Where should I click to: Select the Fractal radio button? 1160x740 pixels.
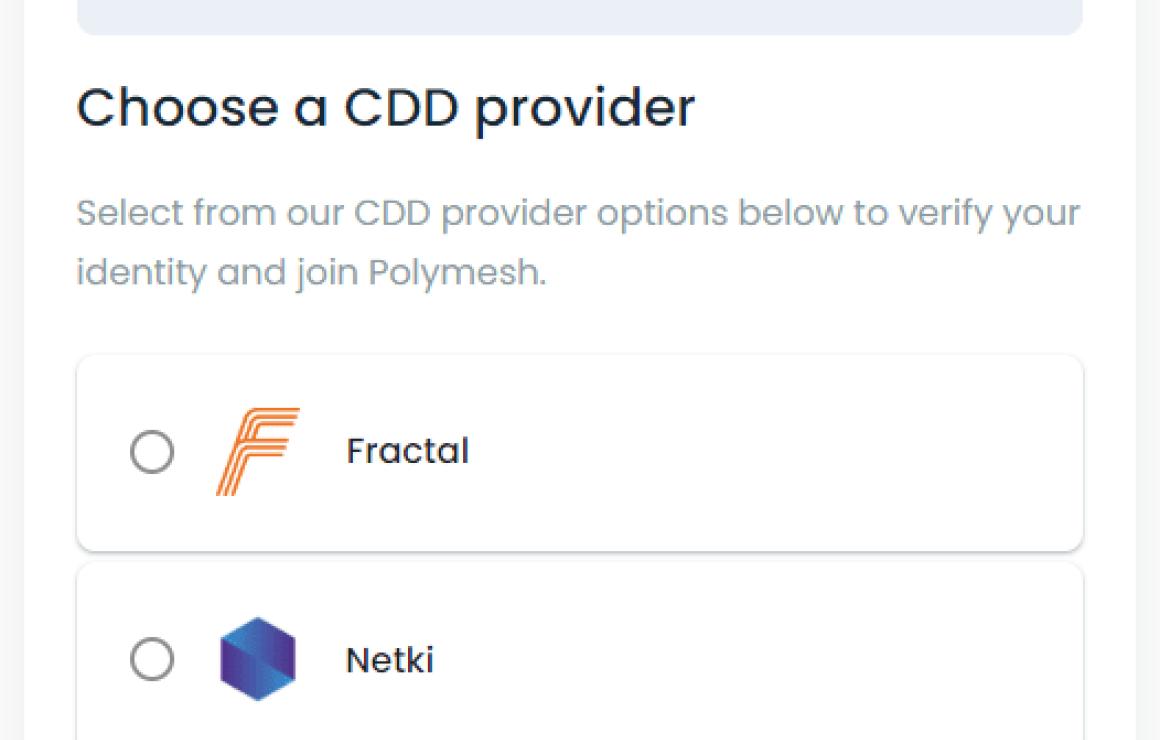tap(152, 451)
